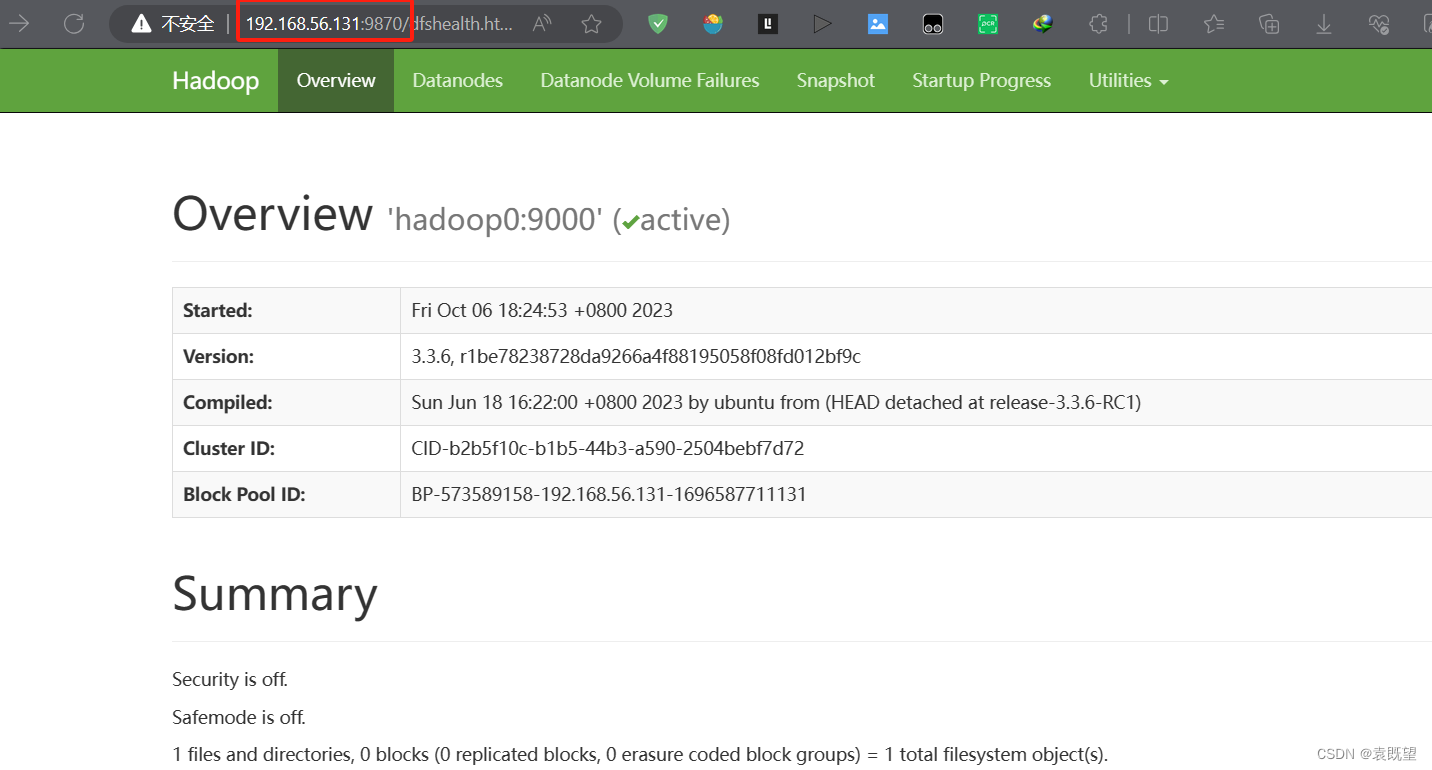Viewport: 1432px width, 770px height.
Task: Open the browser essentials heart icon
Action: tap(1379, 24)
